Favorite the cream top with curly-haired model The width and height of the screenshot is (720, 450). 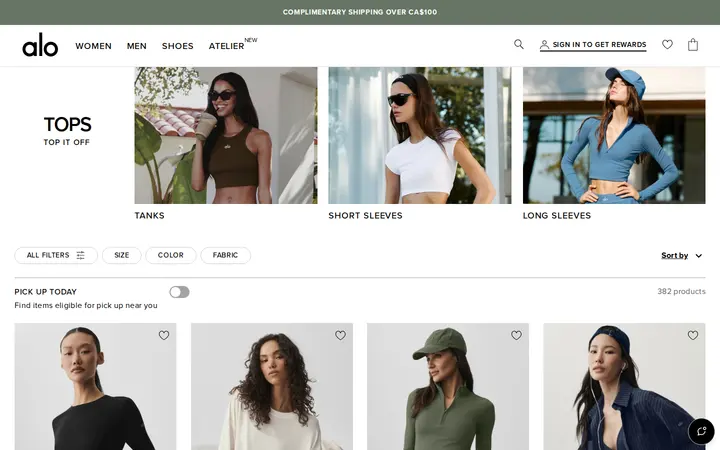click(340, 335)
